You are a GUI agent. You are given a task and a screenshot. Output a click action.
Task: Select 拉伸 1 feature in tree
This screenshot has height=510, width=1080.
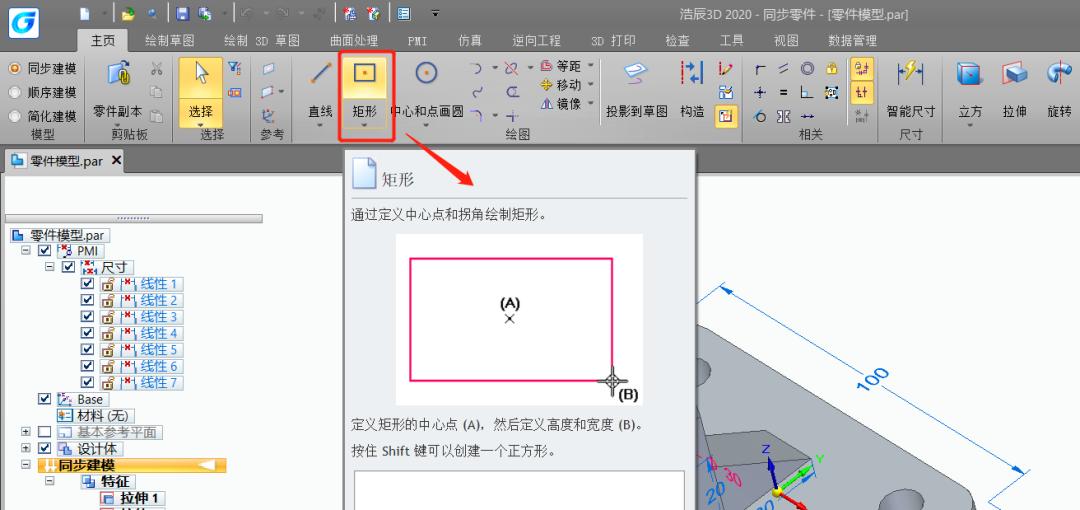pos(132,498)
